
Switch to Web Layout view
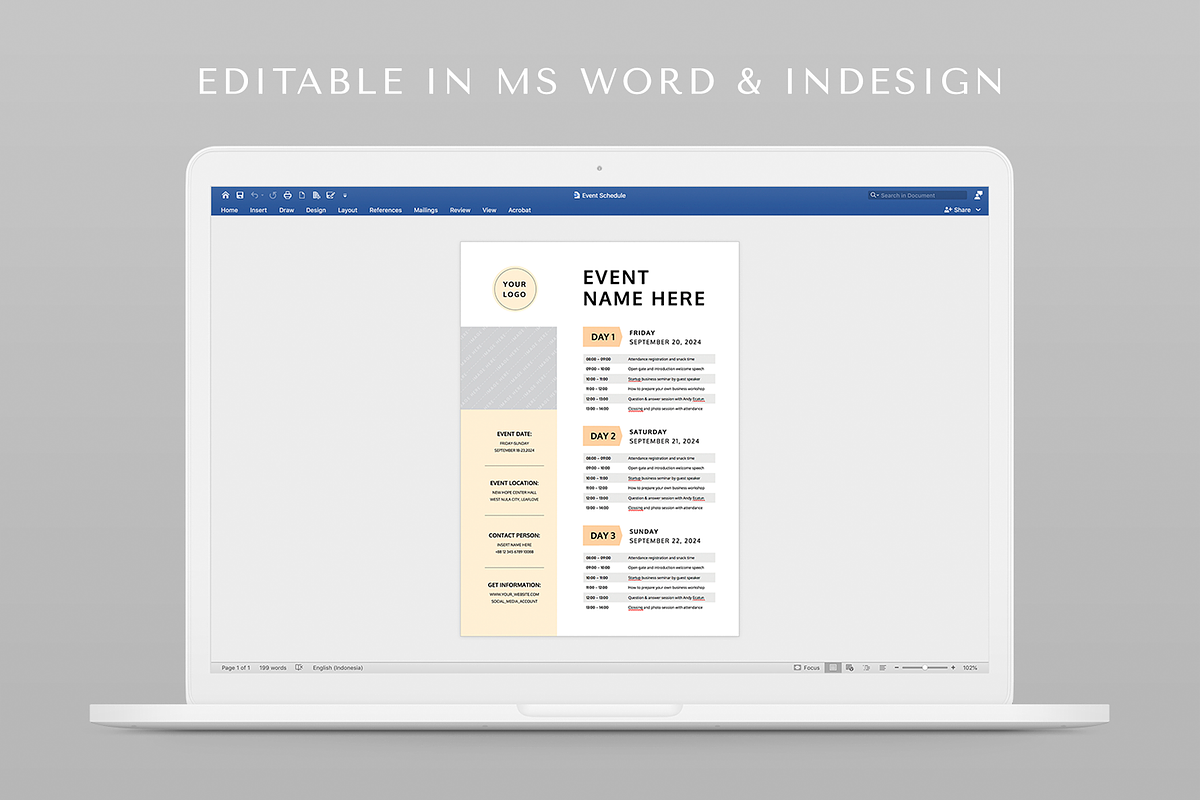[849, 667]
